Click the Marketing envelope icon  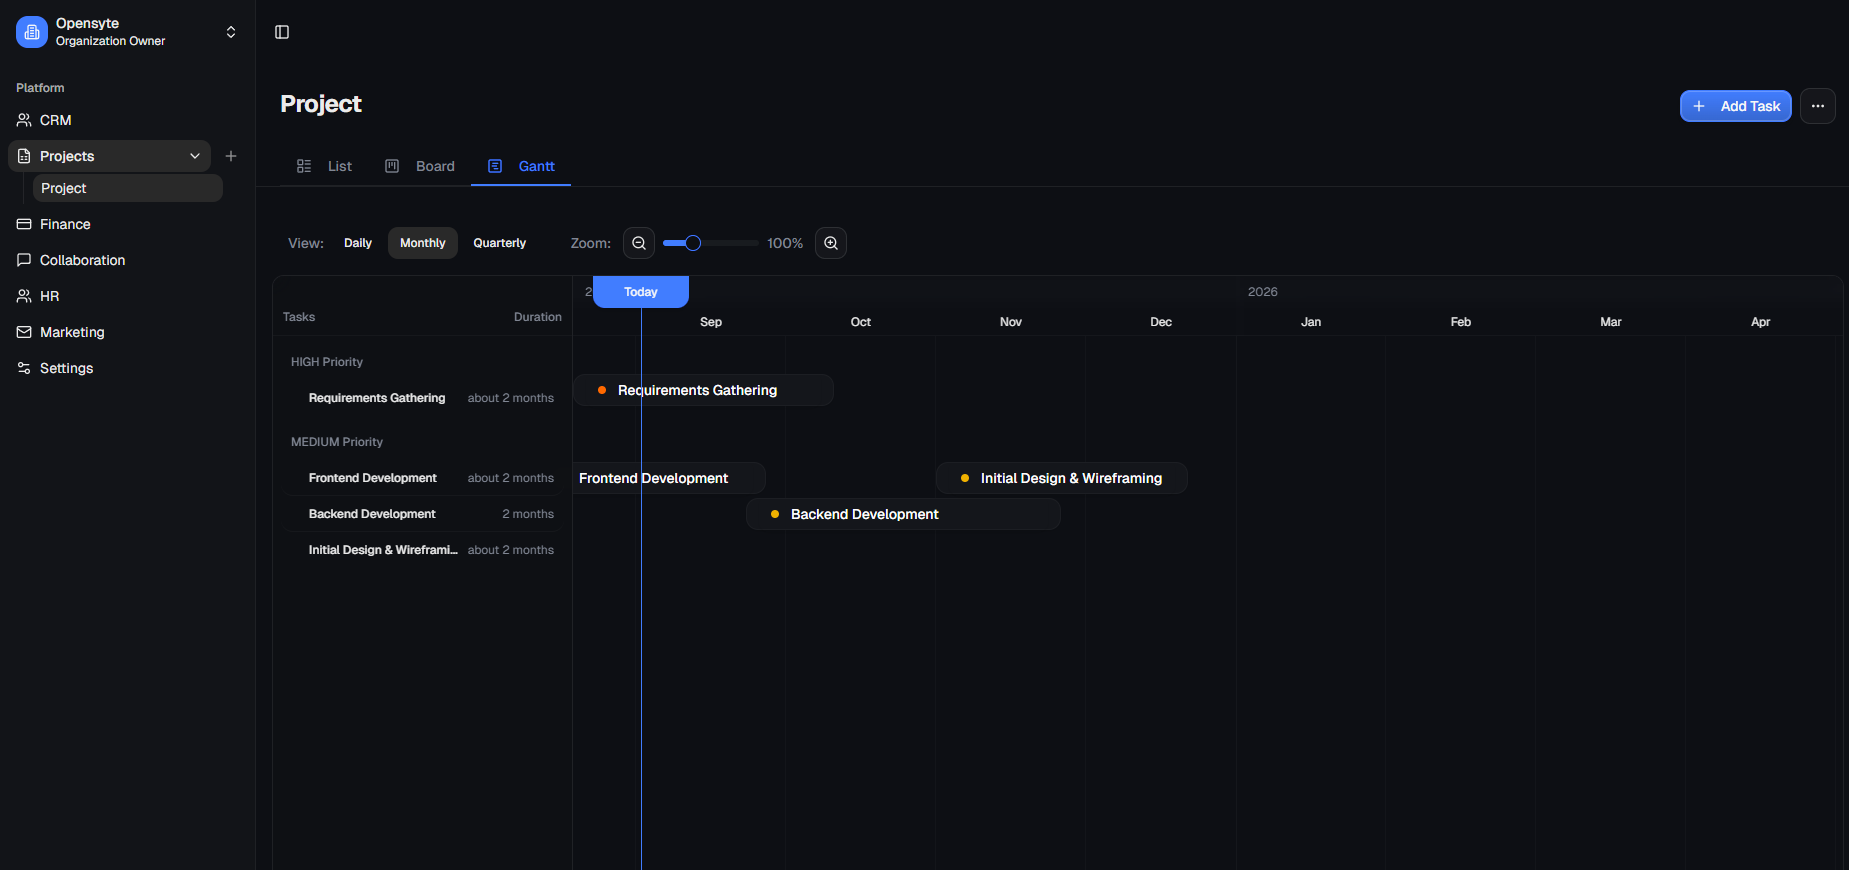pyautogui.click(x=24, y=332)
